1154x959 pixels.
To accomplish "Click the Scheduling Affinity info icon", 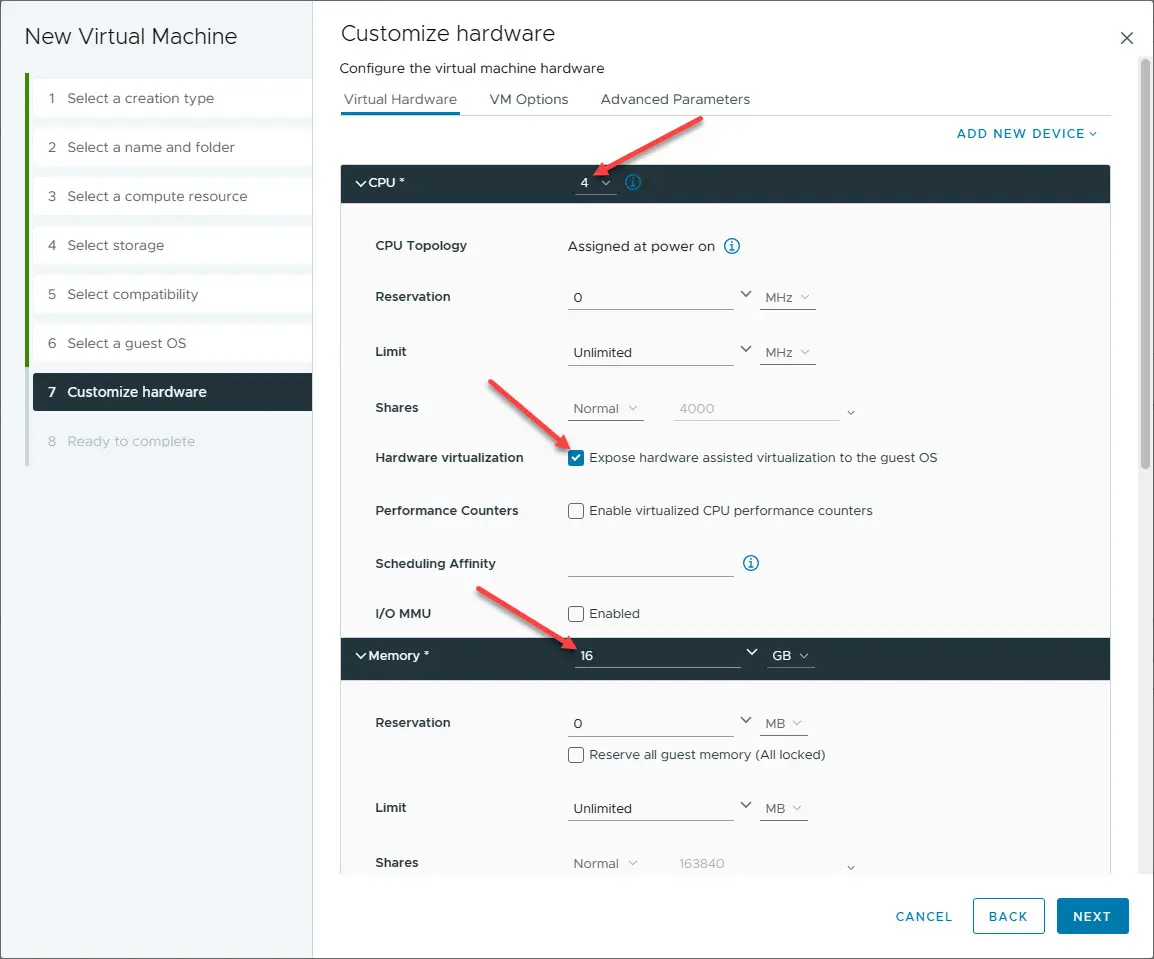I will tap(751, 563).
